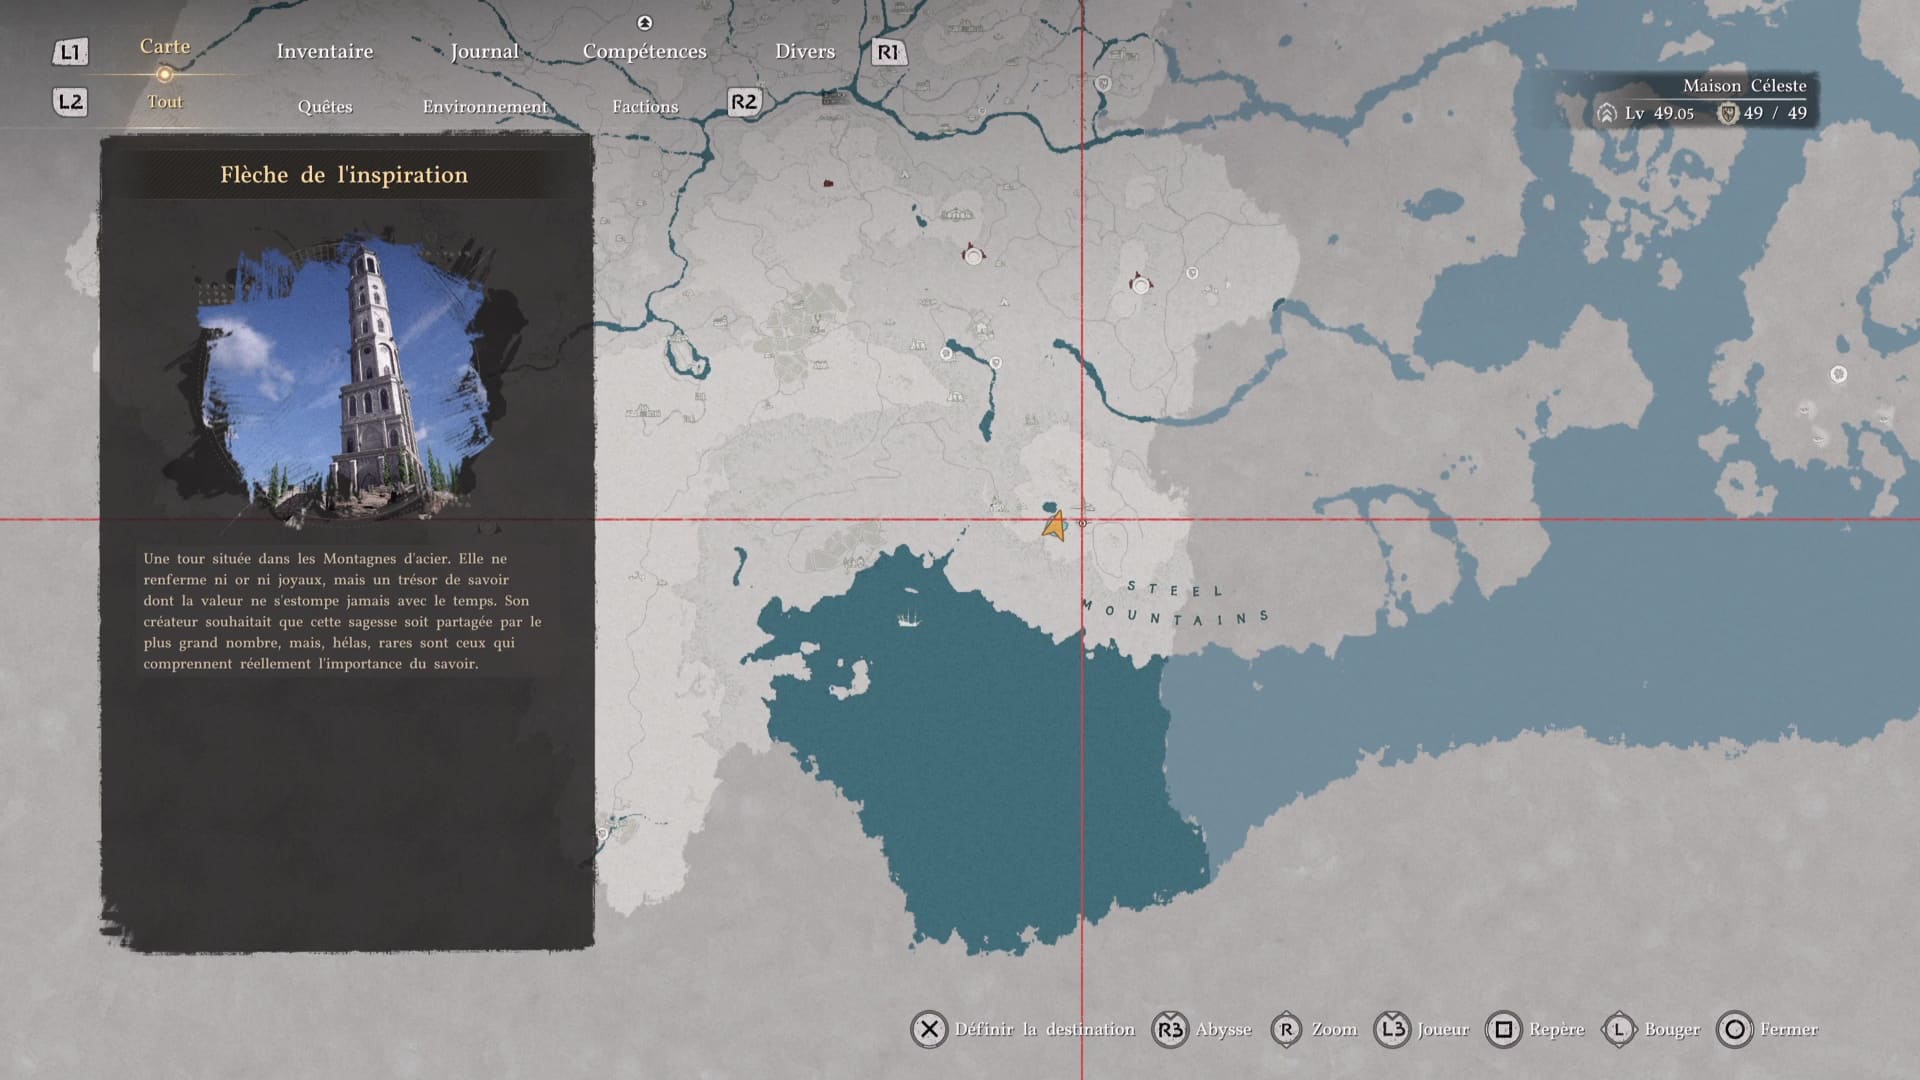The image size is (1920, 1080).
Task: Click the circle Fermer button
Action: click(x=1735, y=1029)
